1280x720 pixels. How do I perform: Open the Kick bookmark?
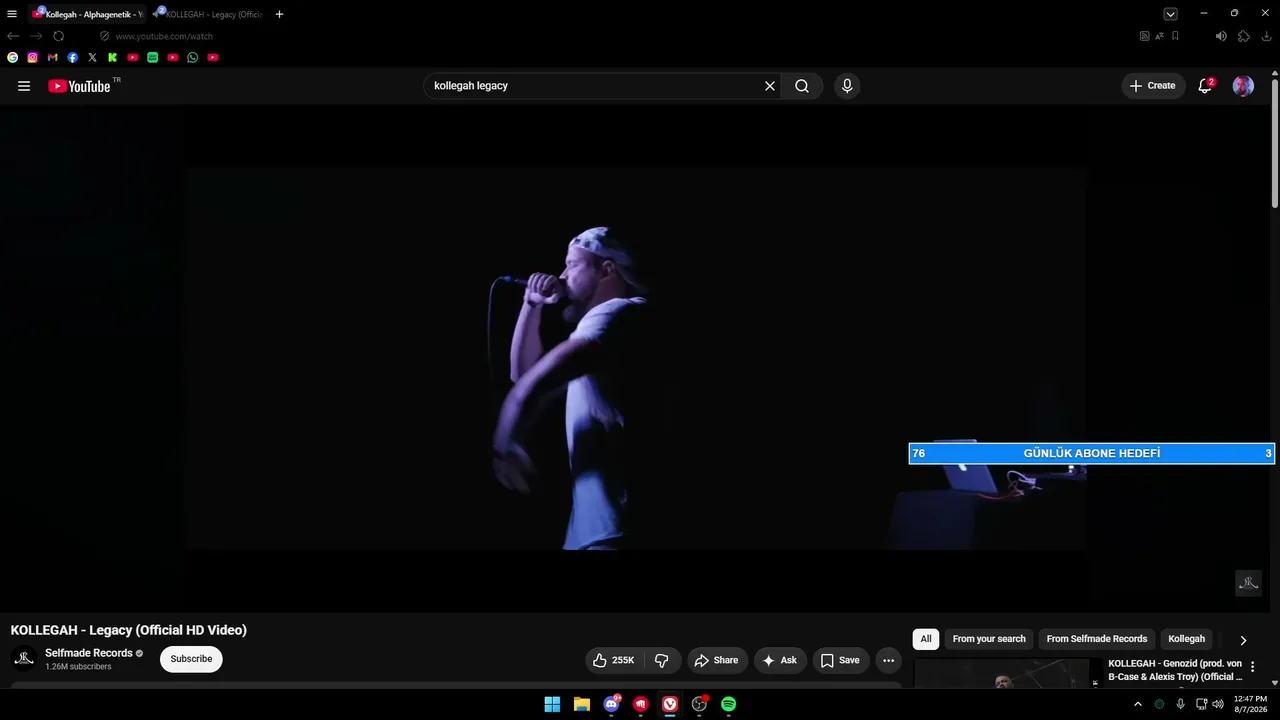coord(113,58)
